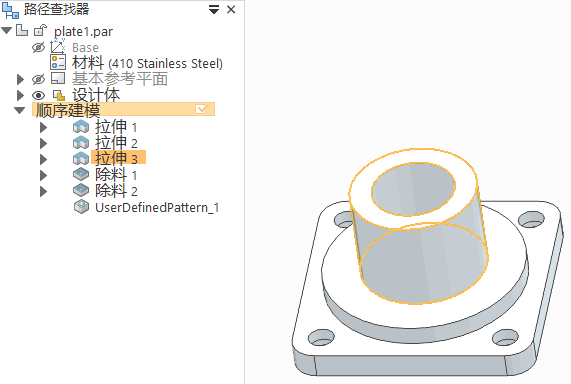Select the Base coordinate system icon

58,46
